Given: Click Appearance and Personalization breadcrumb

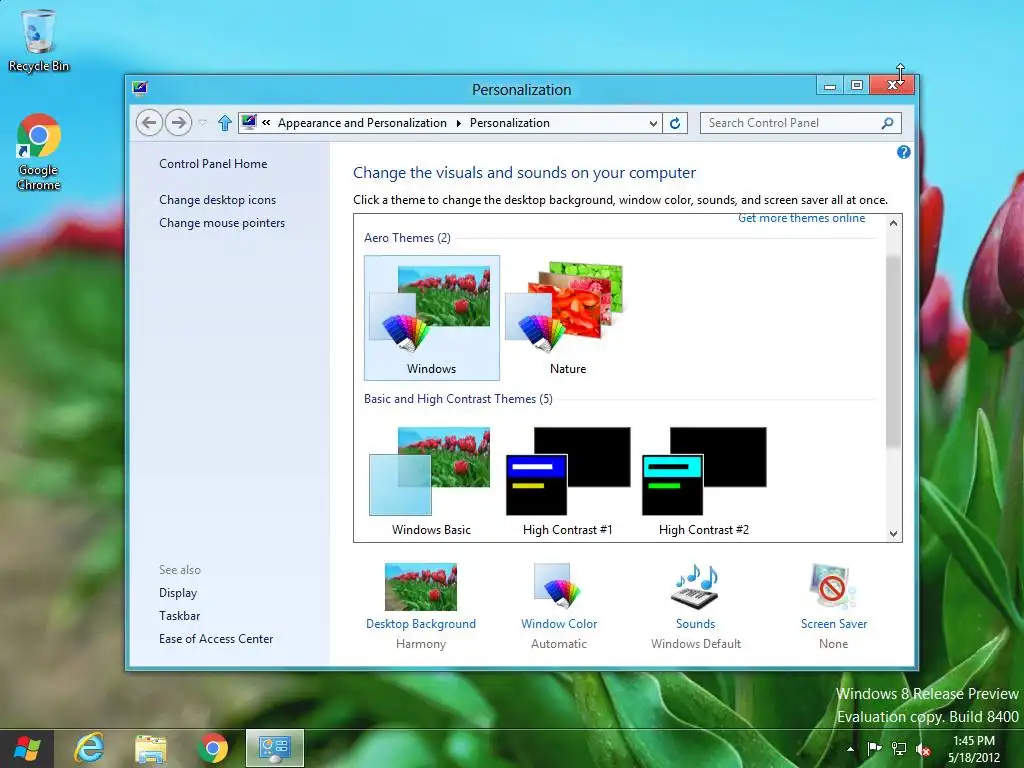Looking at the screenshot, I should 362,123.
